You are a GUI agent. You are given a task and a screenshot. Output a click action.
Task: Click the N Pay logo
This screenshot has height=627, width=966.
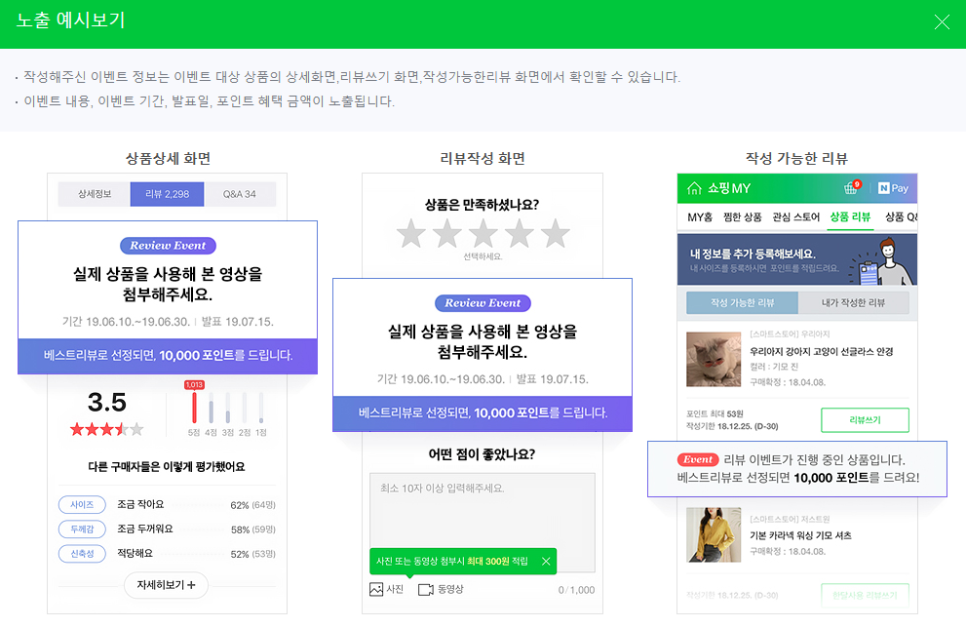(x=893, y=188)
